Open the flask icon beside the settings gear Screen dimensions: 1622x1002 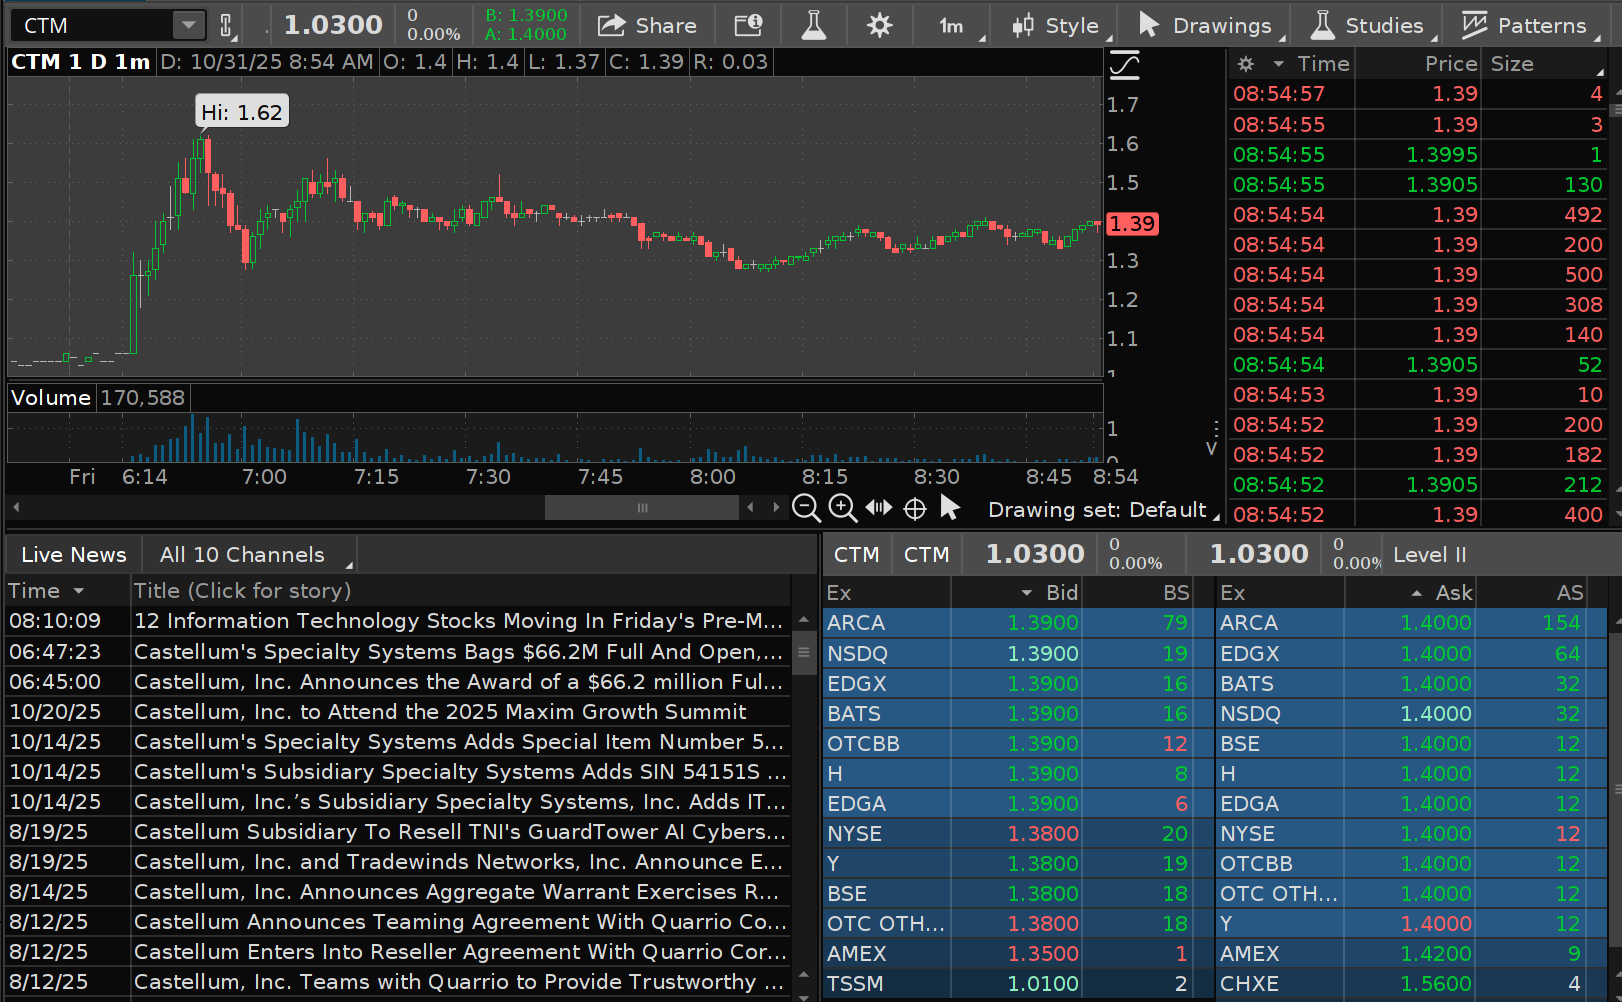[x=814, y=26]
